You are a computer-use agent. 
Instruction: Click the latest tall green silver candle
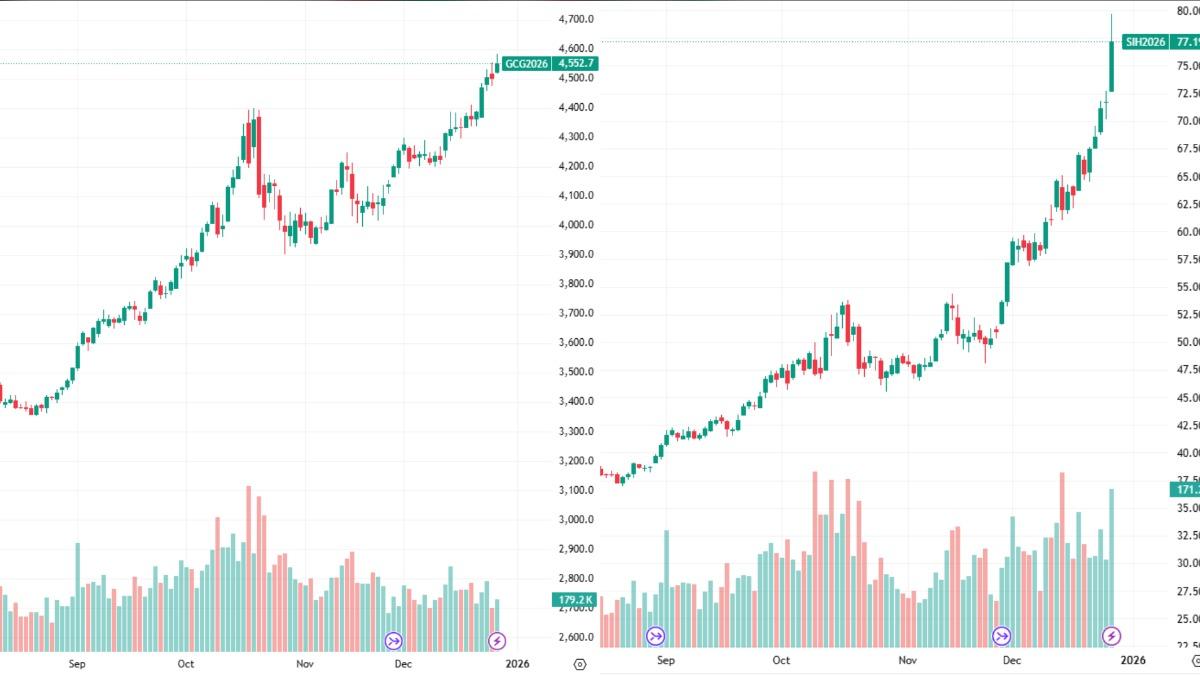point(1112,66)
